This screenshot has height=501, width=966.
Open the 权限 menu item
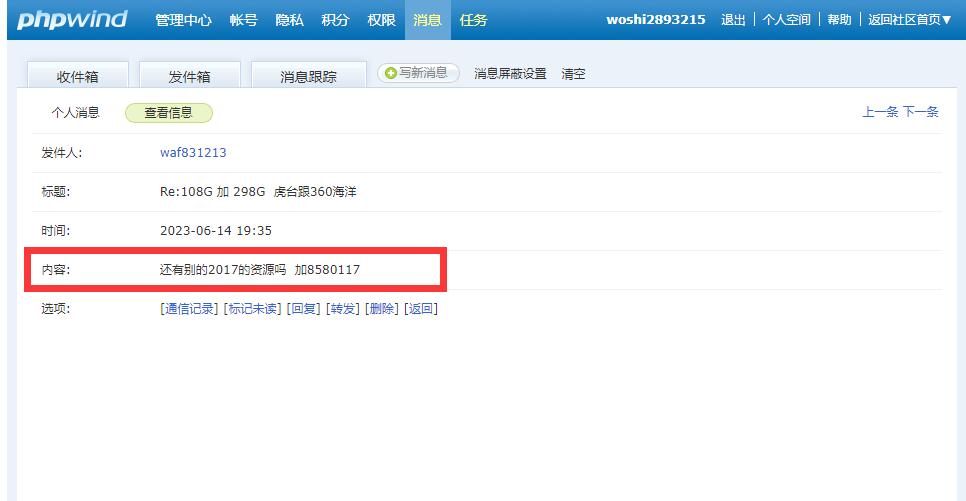tap(381, 20)
